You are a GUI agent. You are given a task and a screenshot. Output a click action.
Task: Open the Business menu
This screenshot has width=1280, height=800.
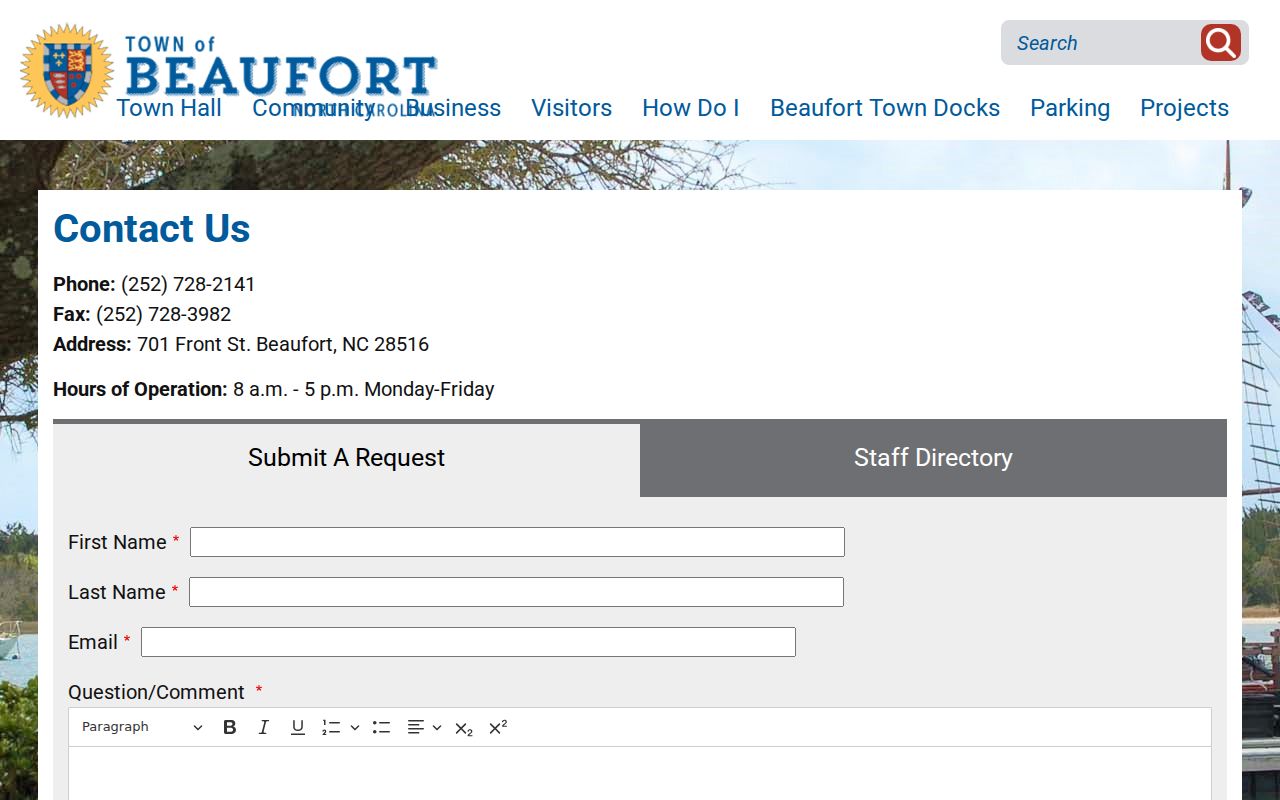pyautogui.click(x=453, y=108)
